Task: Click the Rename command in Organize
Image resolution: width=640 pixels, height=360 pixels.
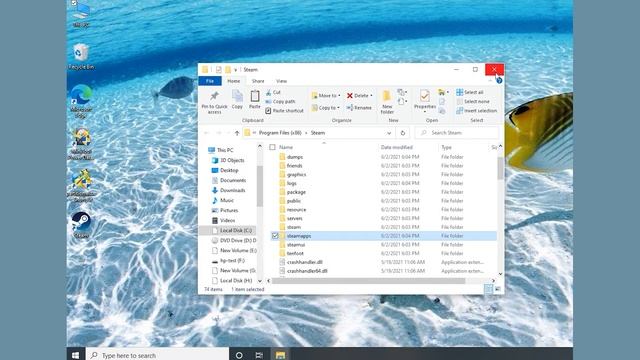Action: (x=359, y=108)
